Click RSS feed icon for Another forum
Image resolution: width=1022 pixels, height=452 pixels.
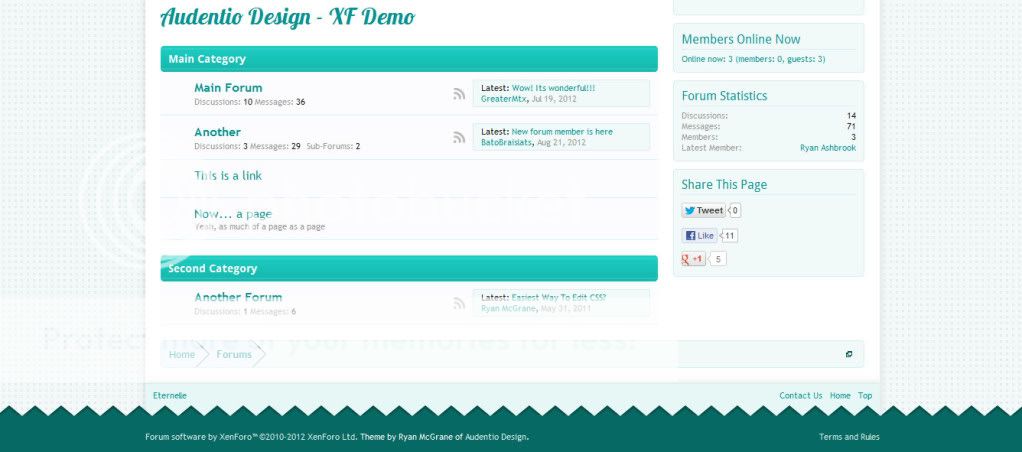[459, 138]
